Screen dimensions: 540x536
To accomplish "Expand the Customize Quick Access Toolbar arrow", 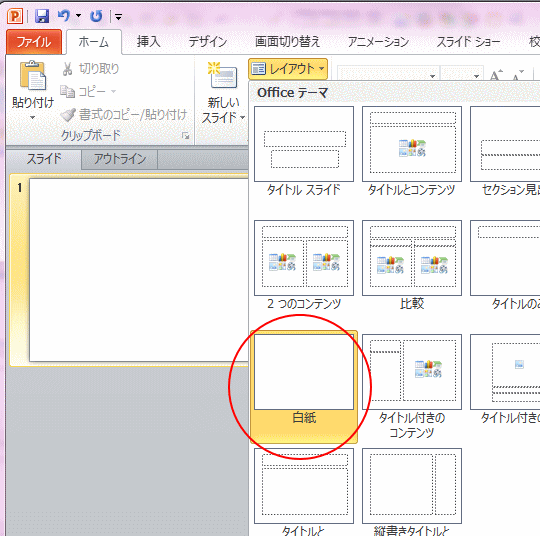I will 118,16.
